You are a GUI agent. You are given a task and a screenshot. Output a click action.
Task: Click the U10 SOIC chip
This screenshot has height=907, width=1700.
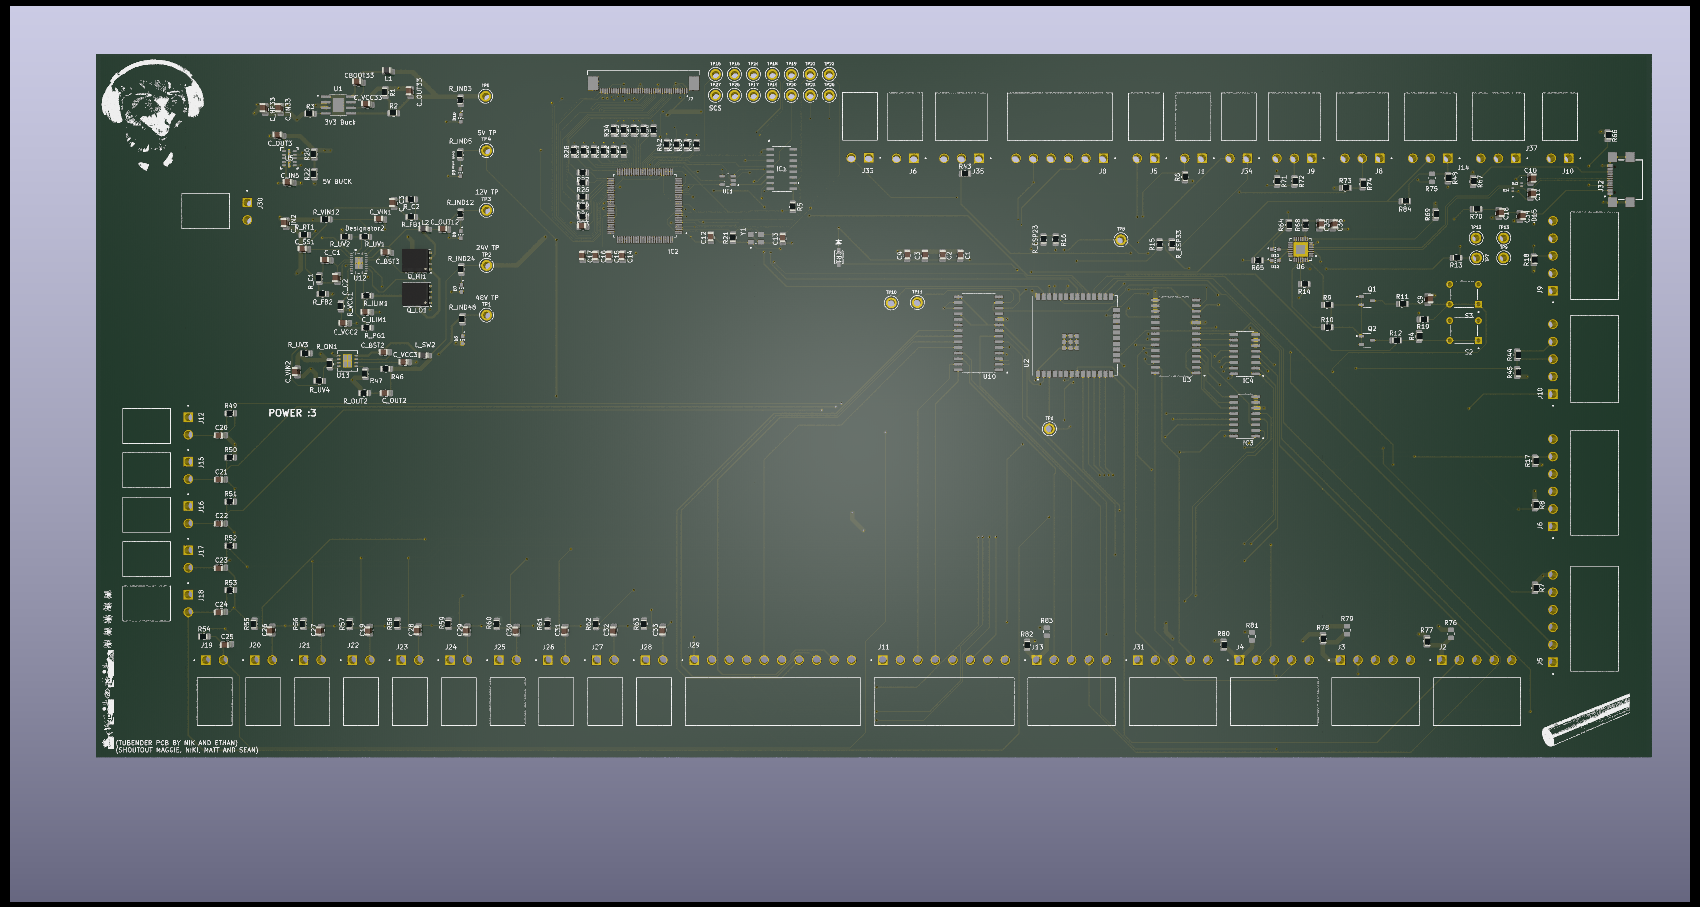pyautogui.click(x=979, y=333)
